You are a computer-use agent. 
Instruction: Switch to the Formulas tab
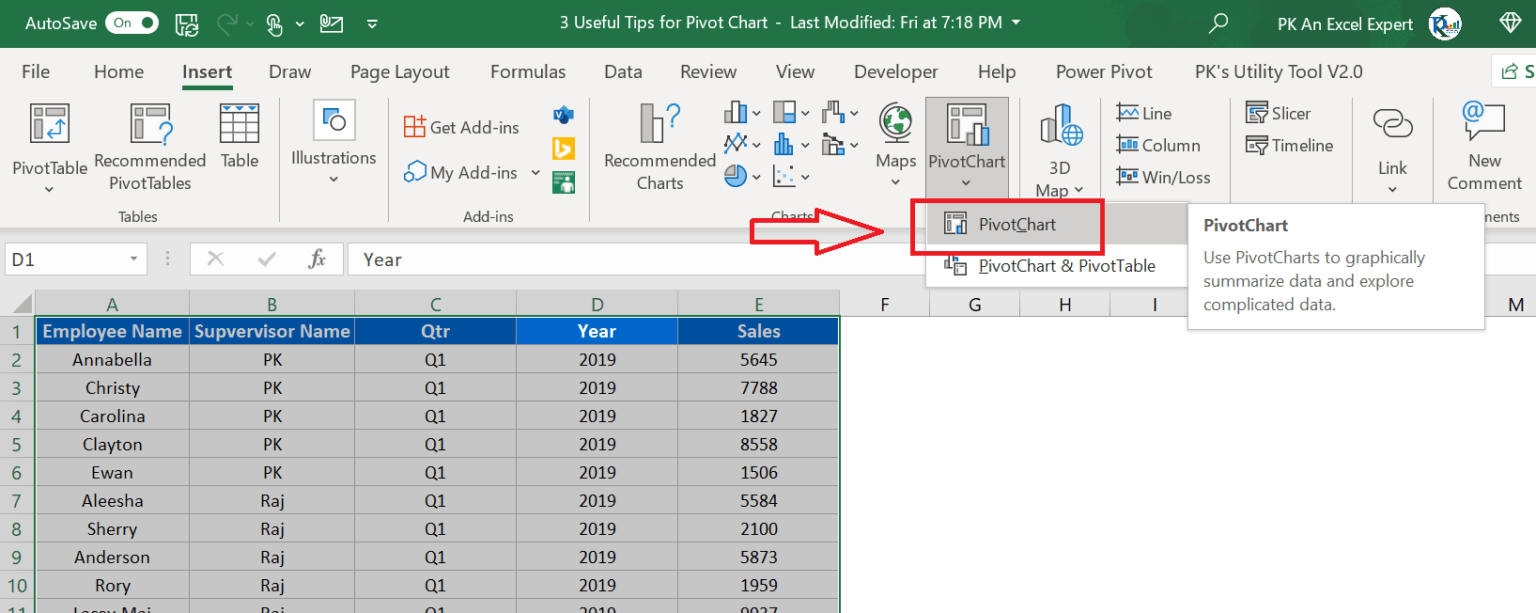point(527,72)
